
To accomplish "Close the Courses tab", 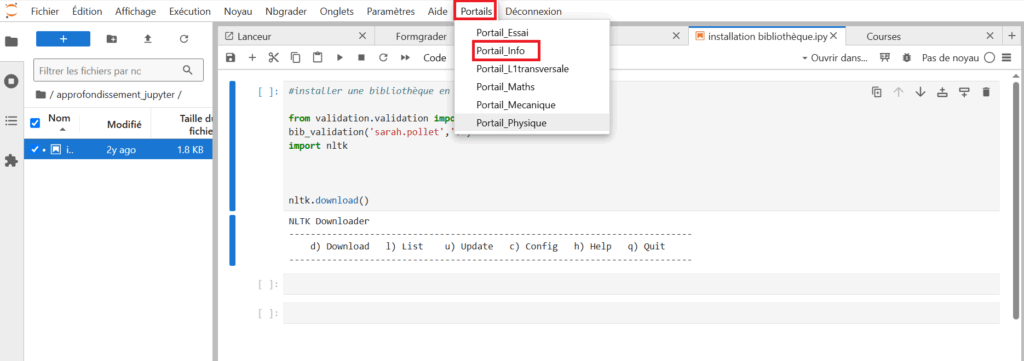I will [x=991, y=37].
